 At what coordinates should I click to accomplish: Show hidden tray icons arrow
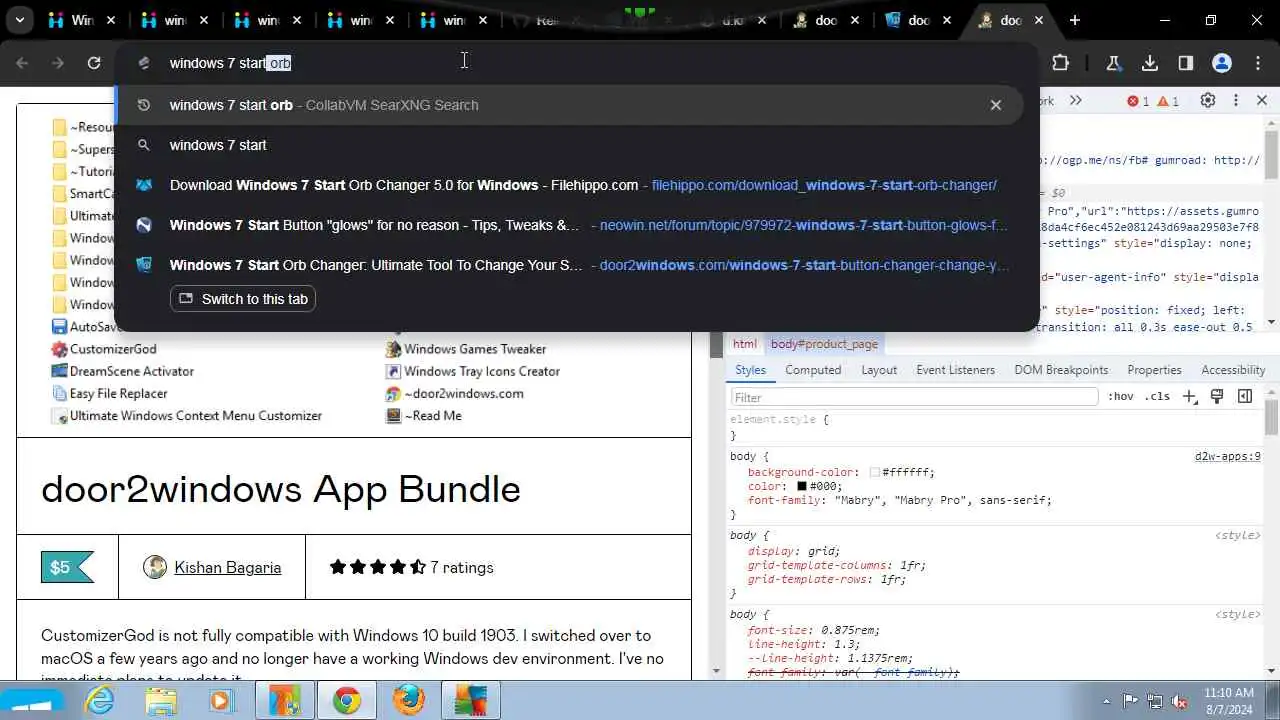coord(1106,701)
